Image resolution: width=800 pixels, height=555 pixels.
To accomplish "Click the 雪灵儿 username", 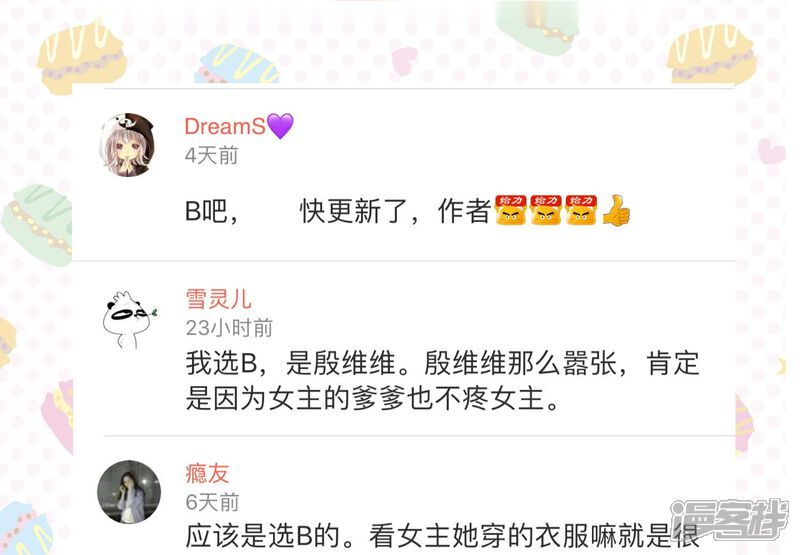I will pos(218,299).
